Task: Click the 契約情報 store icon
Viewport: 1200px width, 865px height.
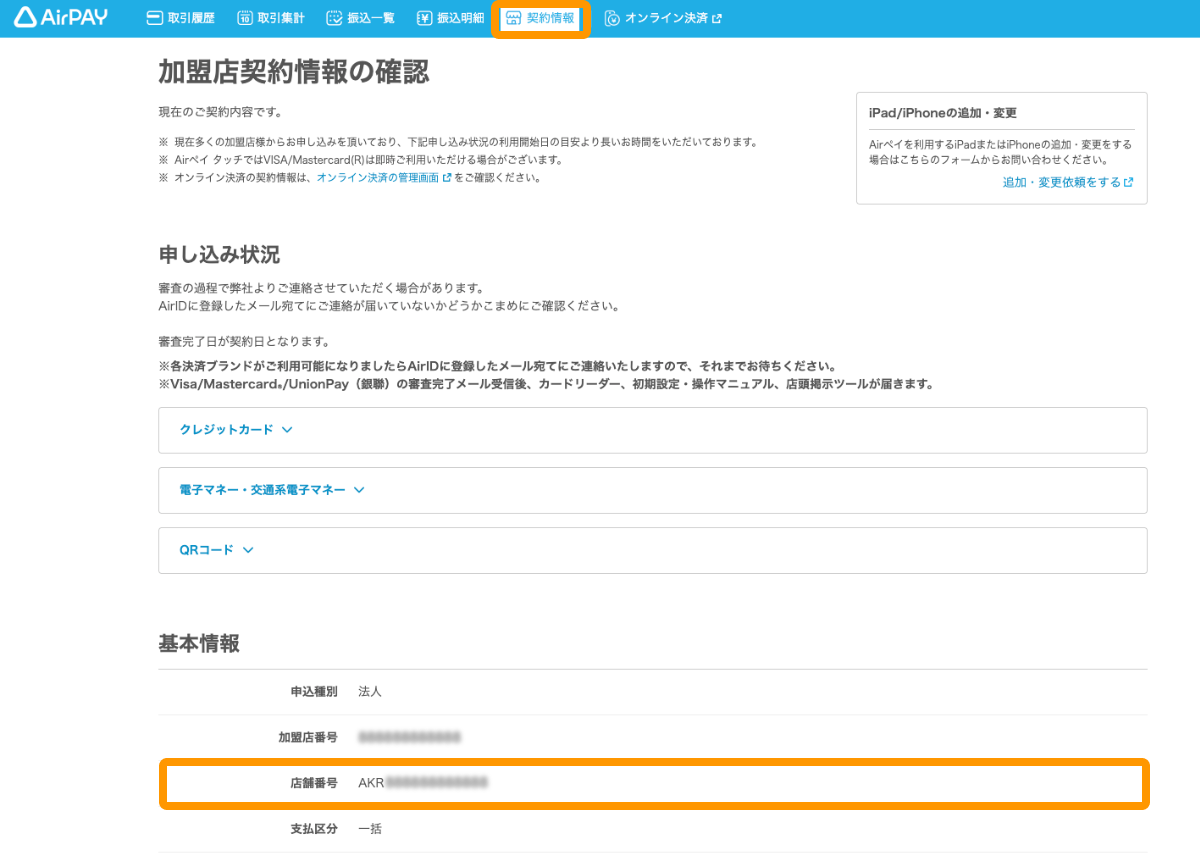Action: (x=513, y=18)
